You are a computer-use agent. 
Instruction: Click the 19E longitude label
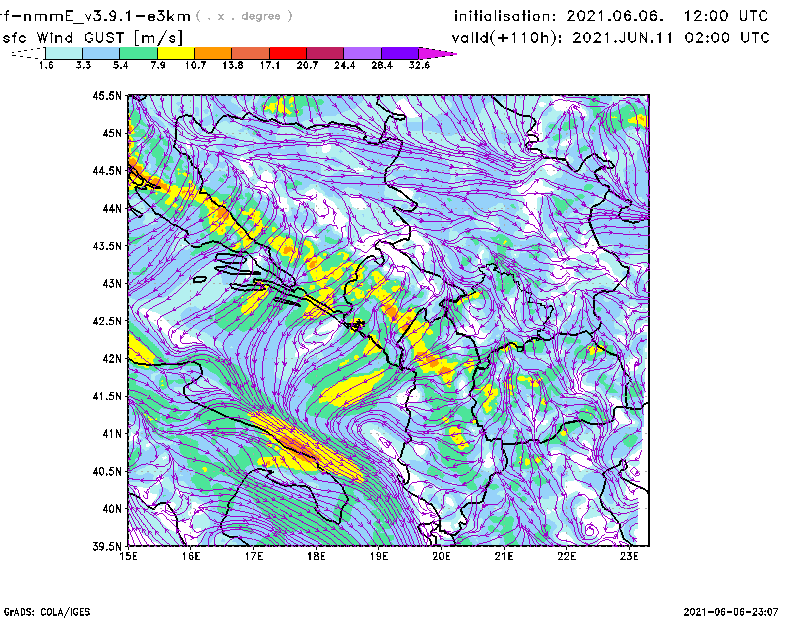pos(379,556)
